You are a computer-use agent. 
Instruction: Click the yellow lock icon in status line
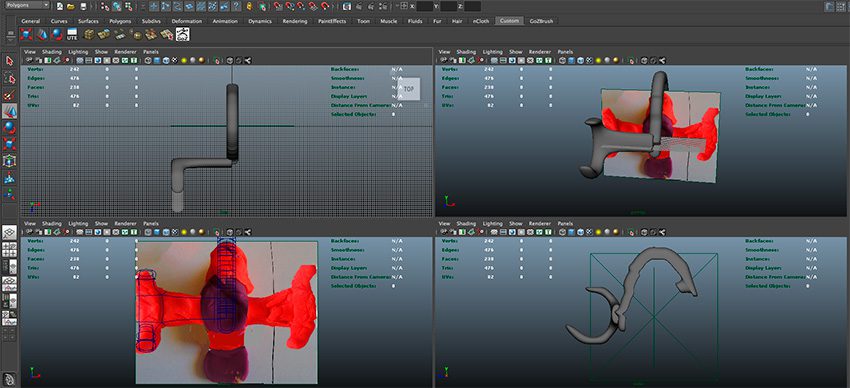coord(249,6)
